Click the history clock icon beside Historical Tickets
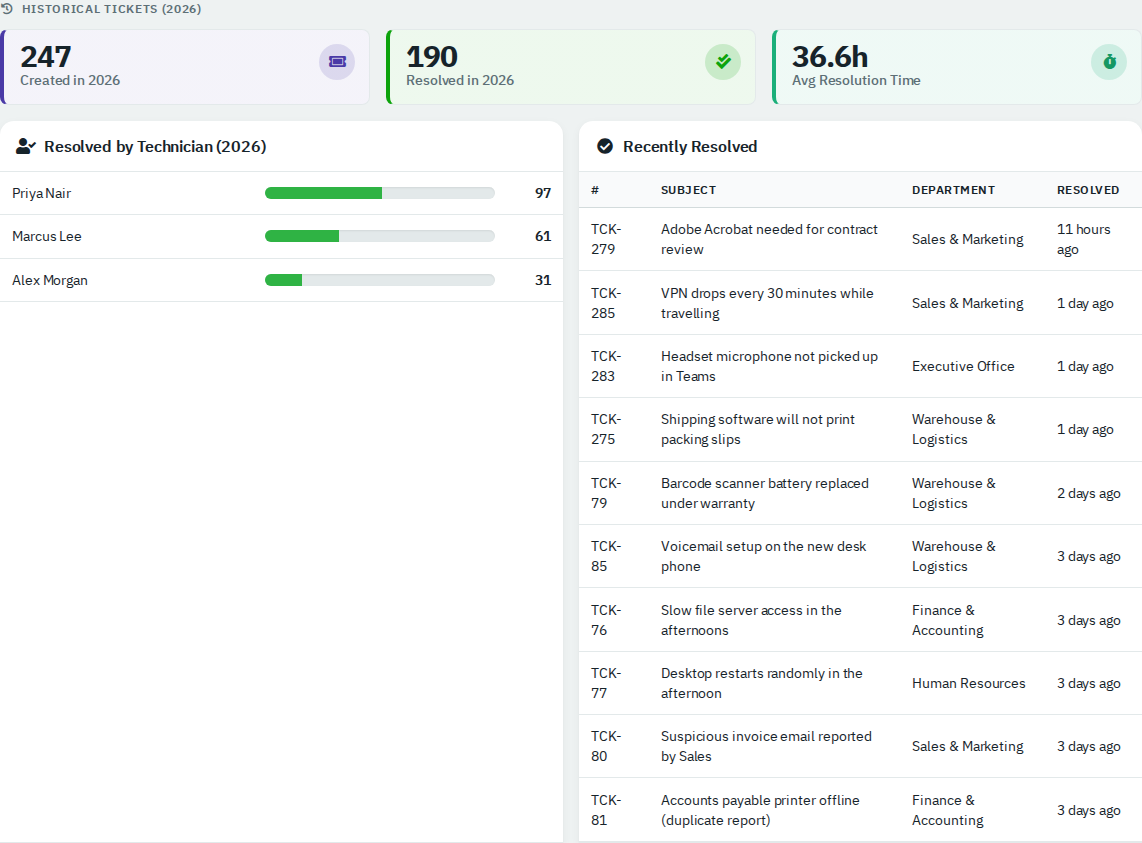 click(7, 9)
